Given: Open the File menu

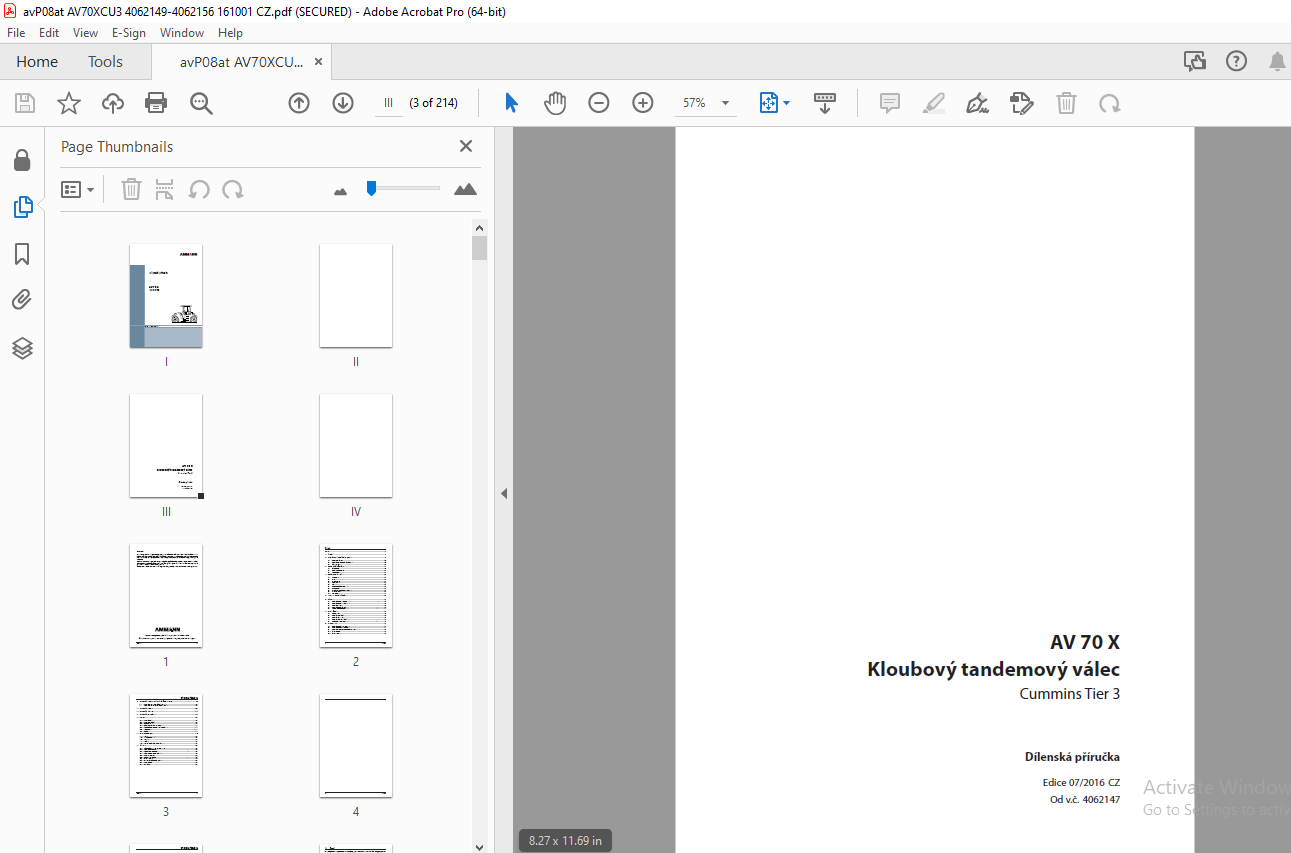Looking at the screenshot, I should click(x=16, y=33).
